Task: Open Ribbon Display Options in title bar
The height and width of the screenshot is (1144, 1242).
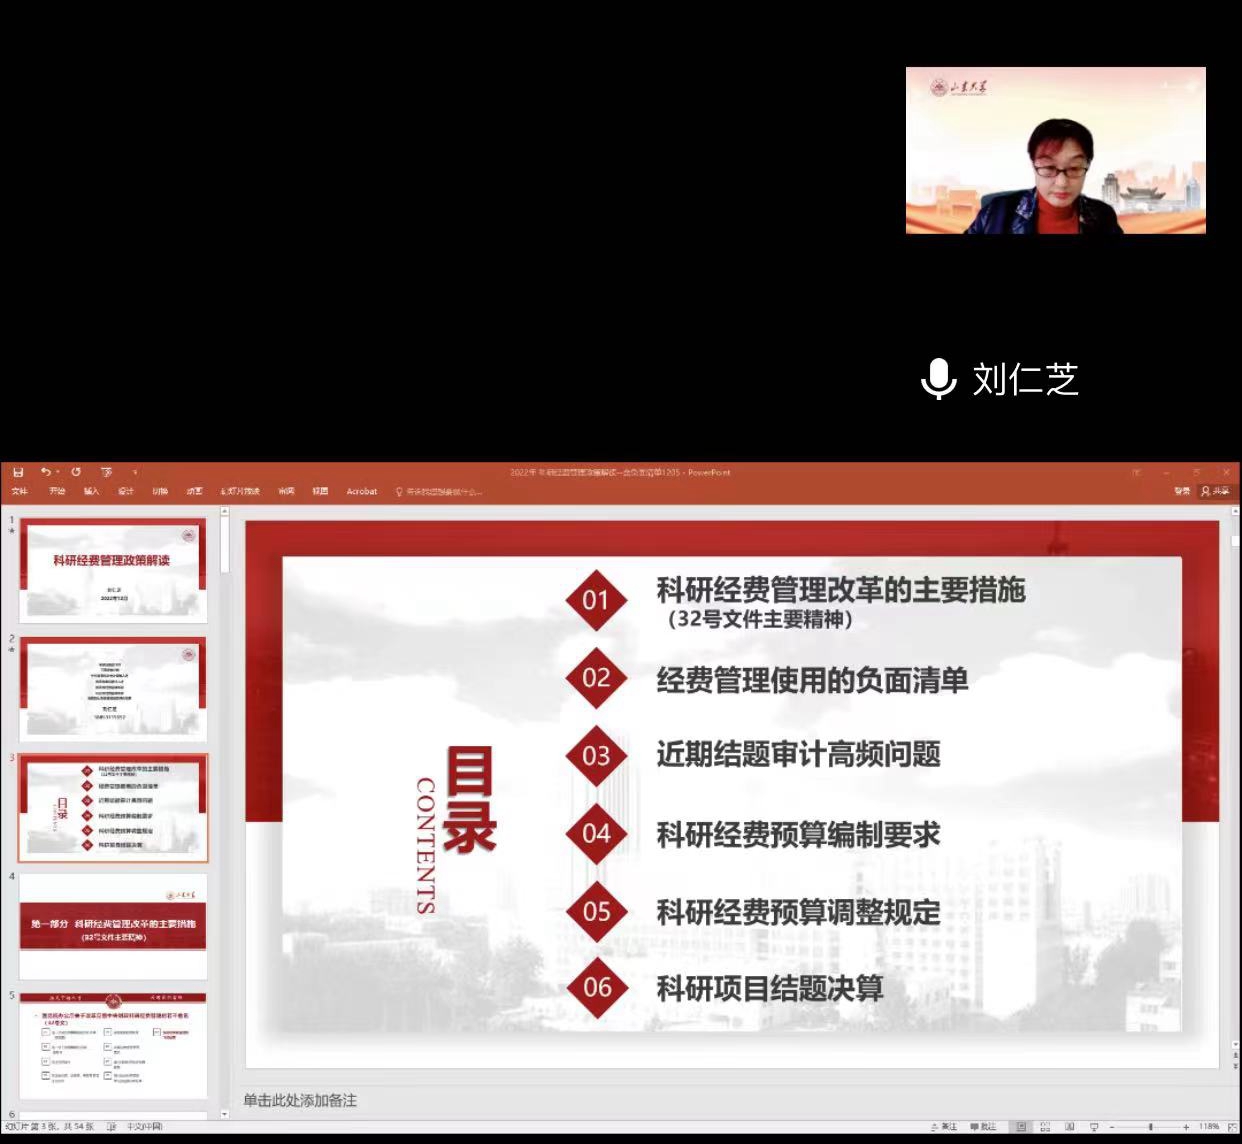Action: 1136,472
